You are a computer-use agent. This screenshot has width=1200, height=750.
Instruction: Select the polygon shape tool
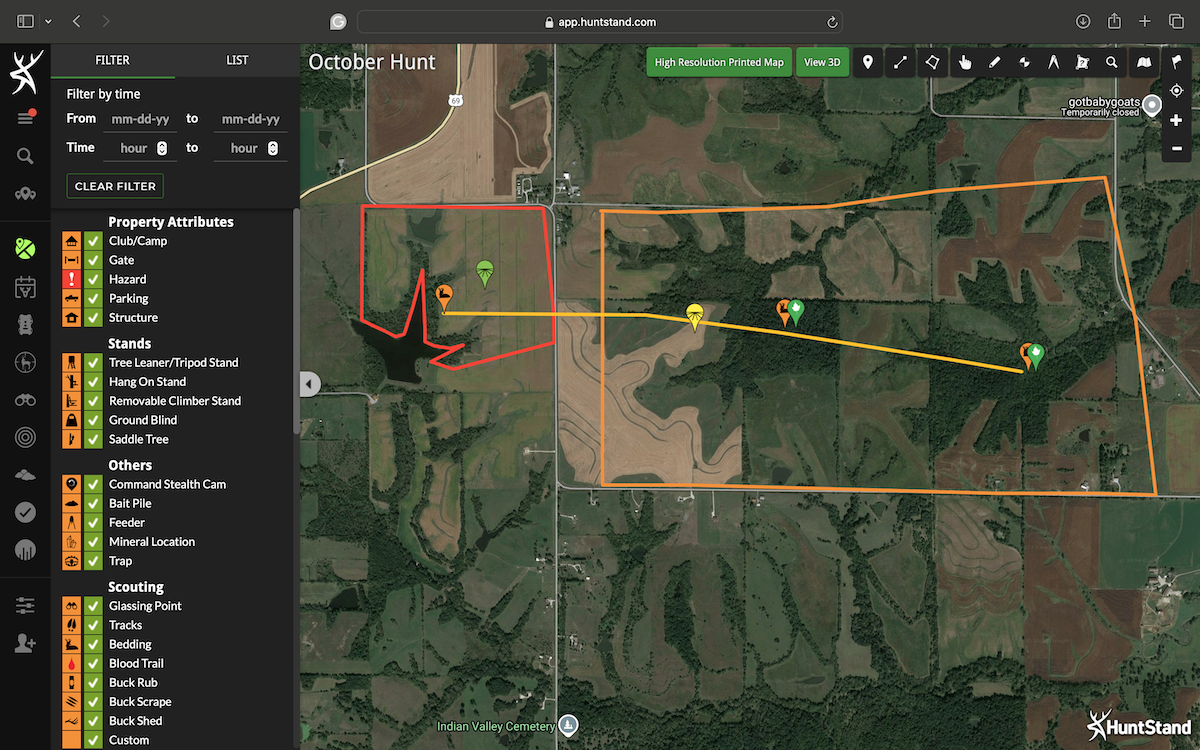932,62
